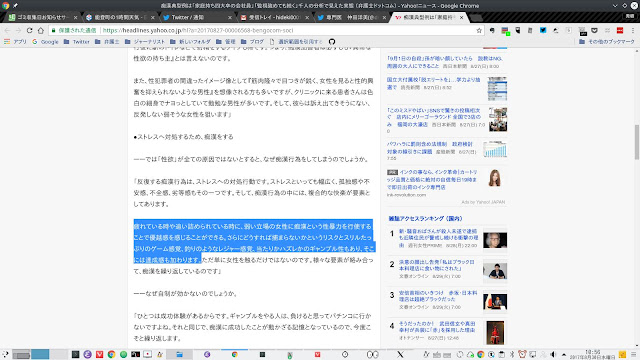Click the clock showing 10:56
The image size is (640, 360).
[x=592, y=354]
